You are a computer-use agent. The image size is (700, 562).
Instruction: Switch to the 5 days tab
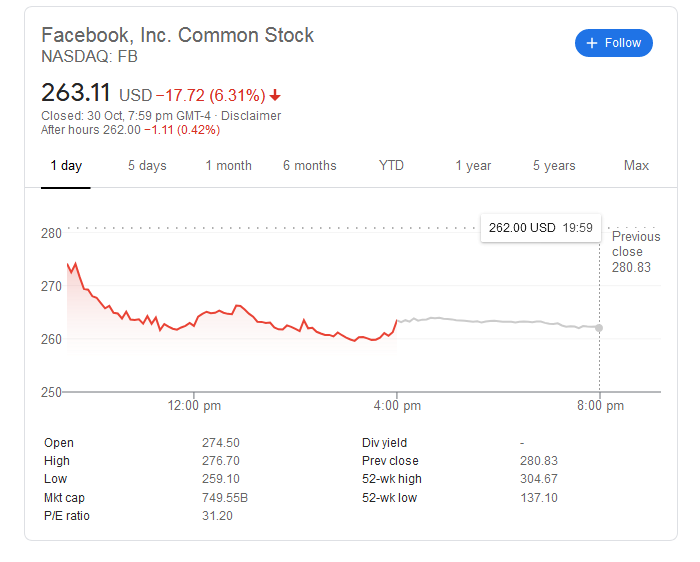click(147, 166)
